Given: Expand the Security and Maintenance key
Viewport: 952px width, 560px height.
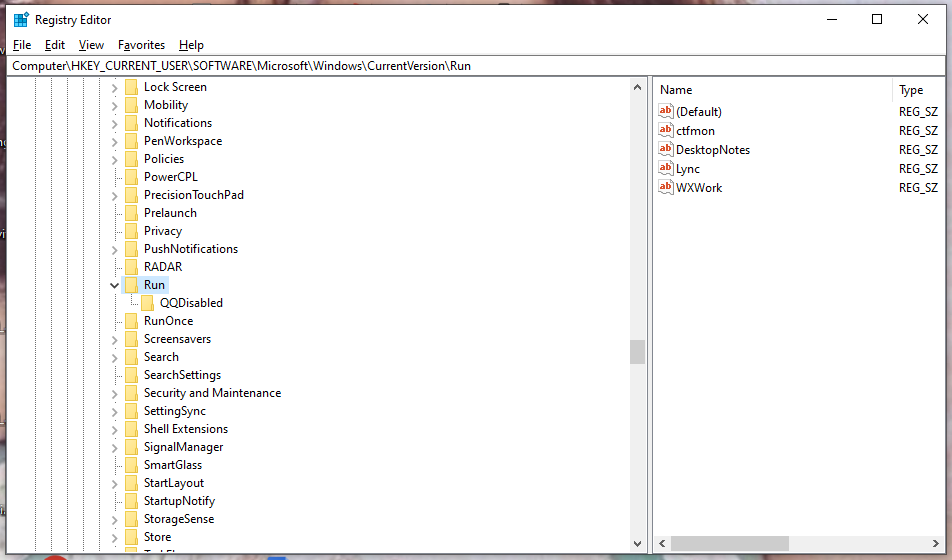Looking at the screenshot, I should point(114,394).
